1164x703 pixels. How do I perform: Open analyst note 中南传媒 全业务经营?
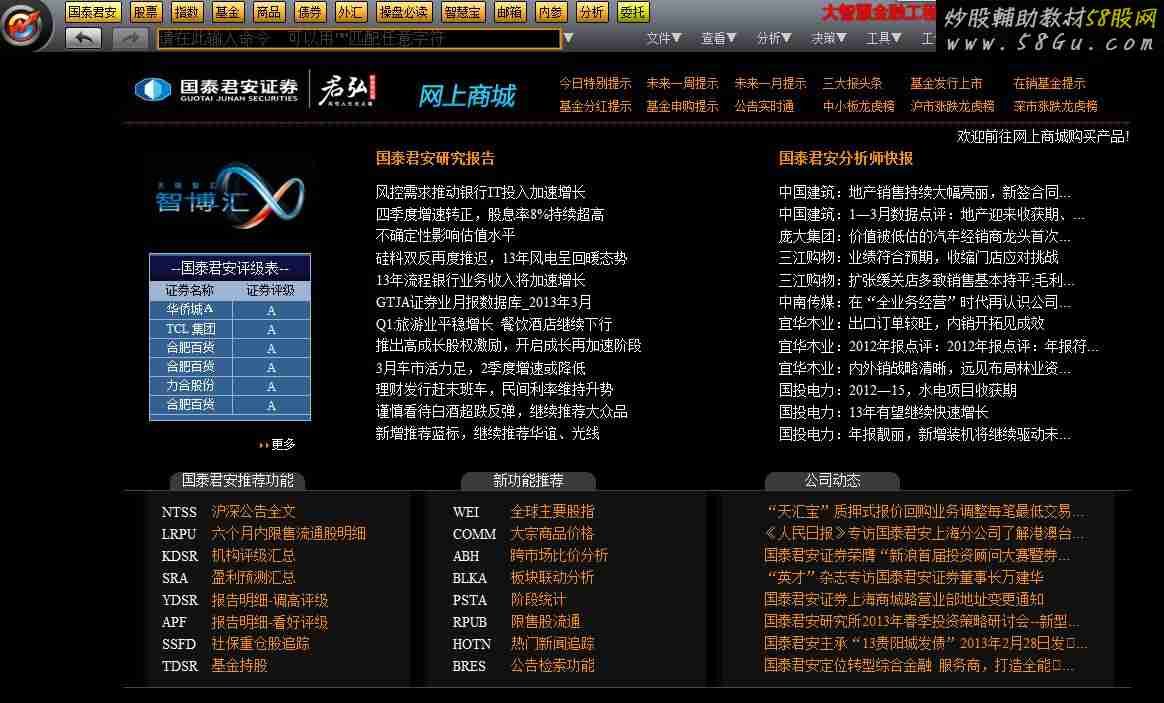tap(924, 302)
